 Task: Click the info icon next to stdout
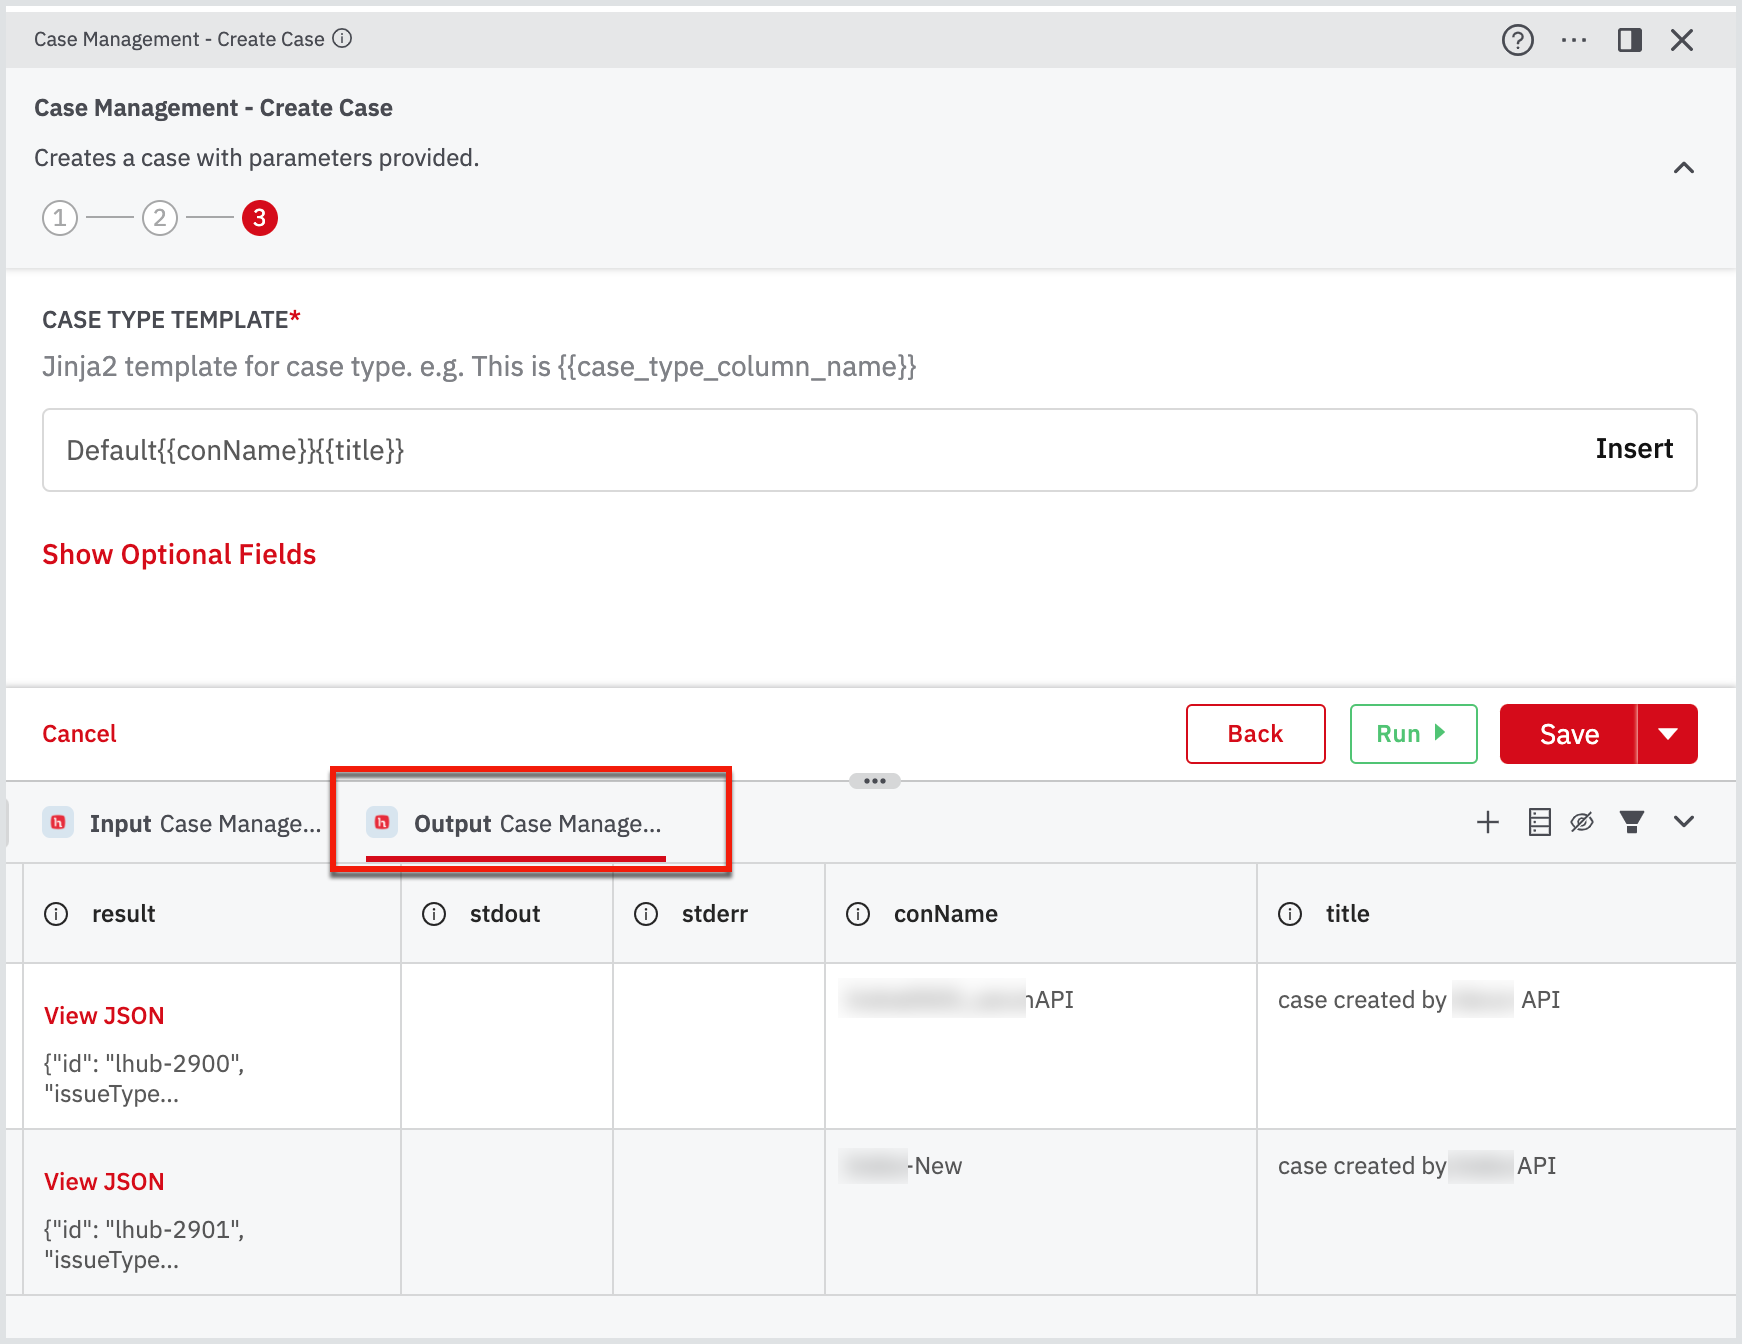click(434, 914)
